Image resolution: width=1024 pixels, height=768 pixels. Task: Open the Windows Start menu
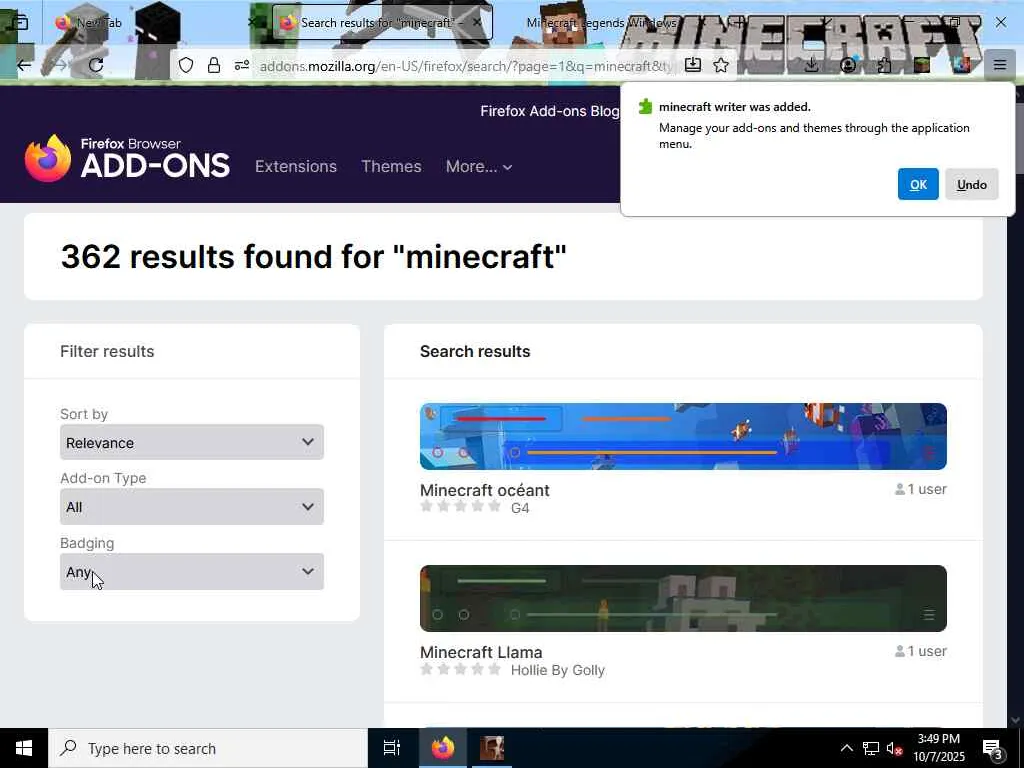click(x=24, y=748)
